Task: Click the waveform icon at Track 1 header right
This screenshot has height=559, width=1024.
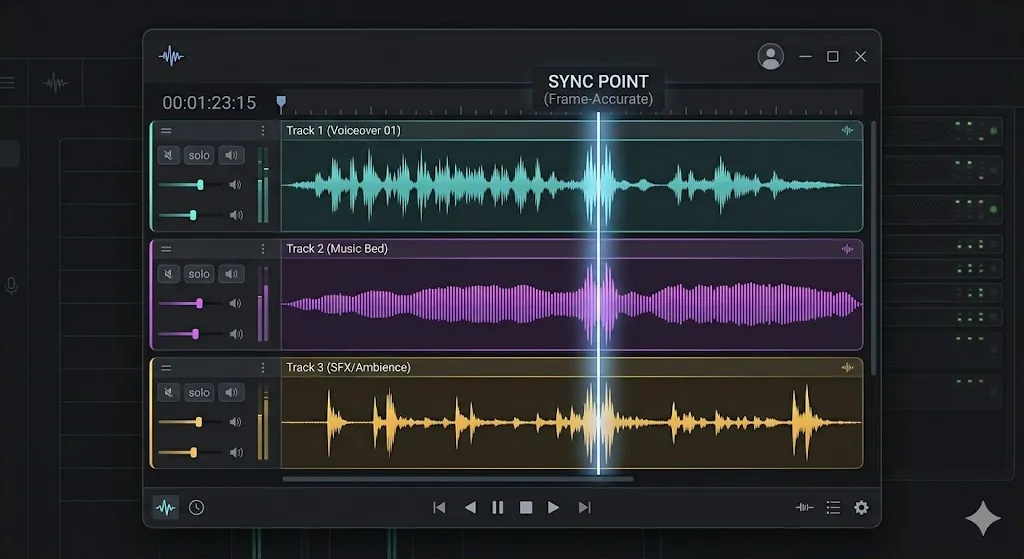Action: (x=848, y=131)
